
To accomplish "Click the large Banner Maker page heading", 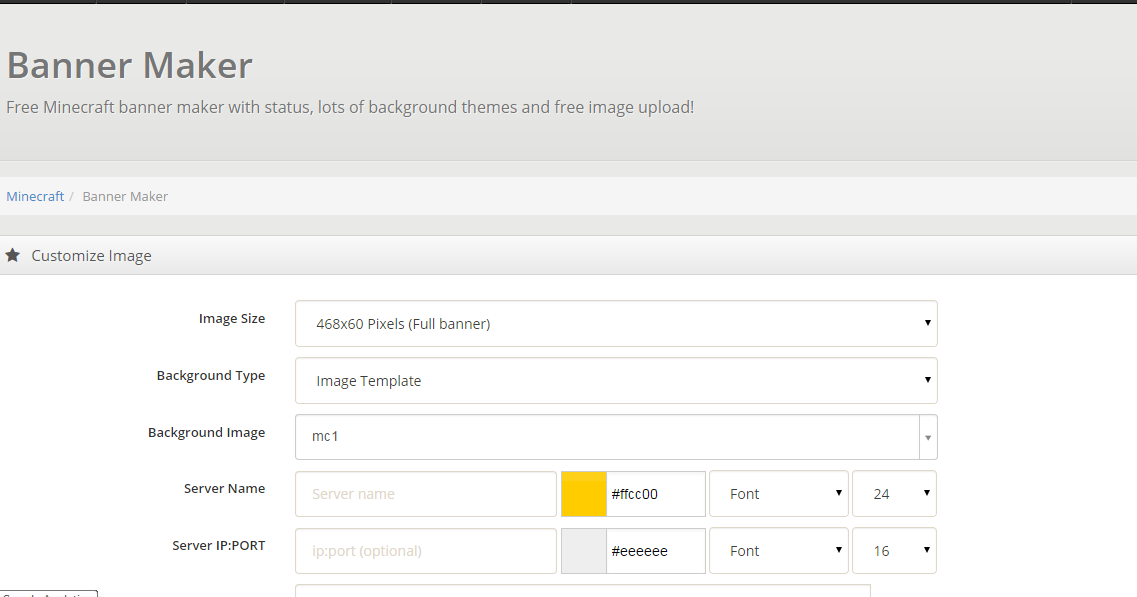I will pyautogui.click(x=130, y=66).
